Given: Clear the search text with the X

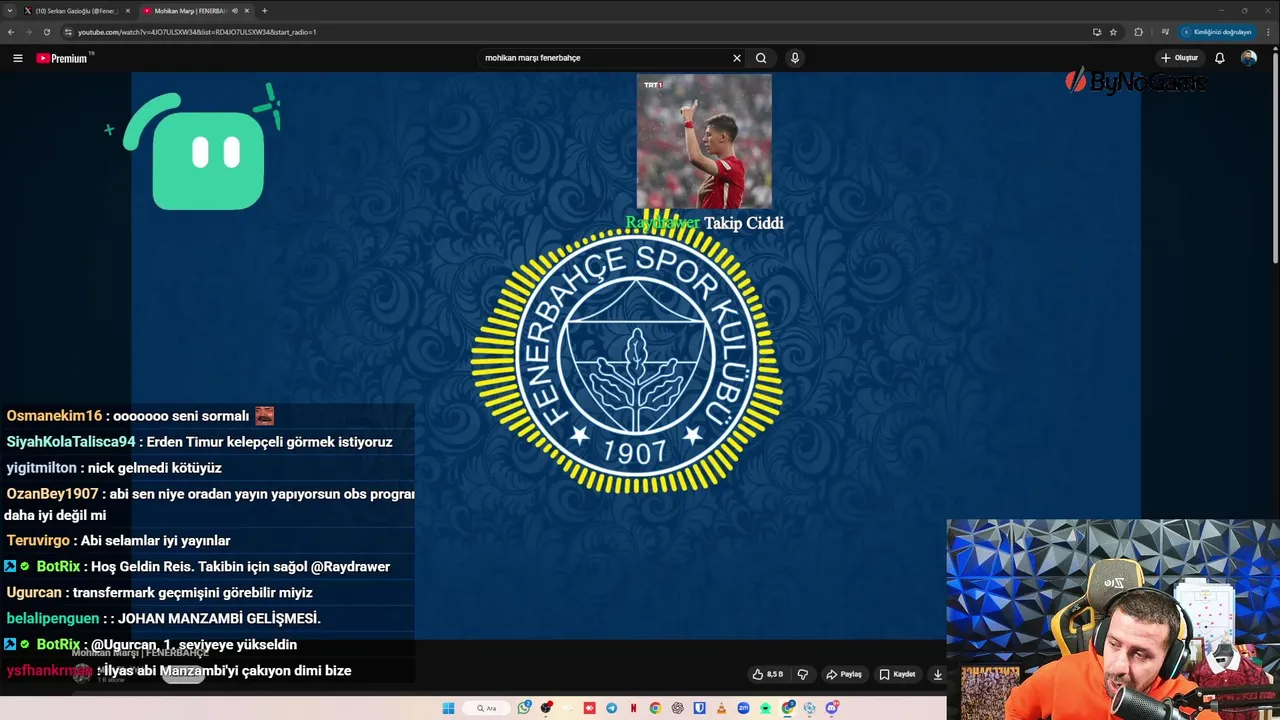Looking at the screenshot, I should coord(737,58).
